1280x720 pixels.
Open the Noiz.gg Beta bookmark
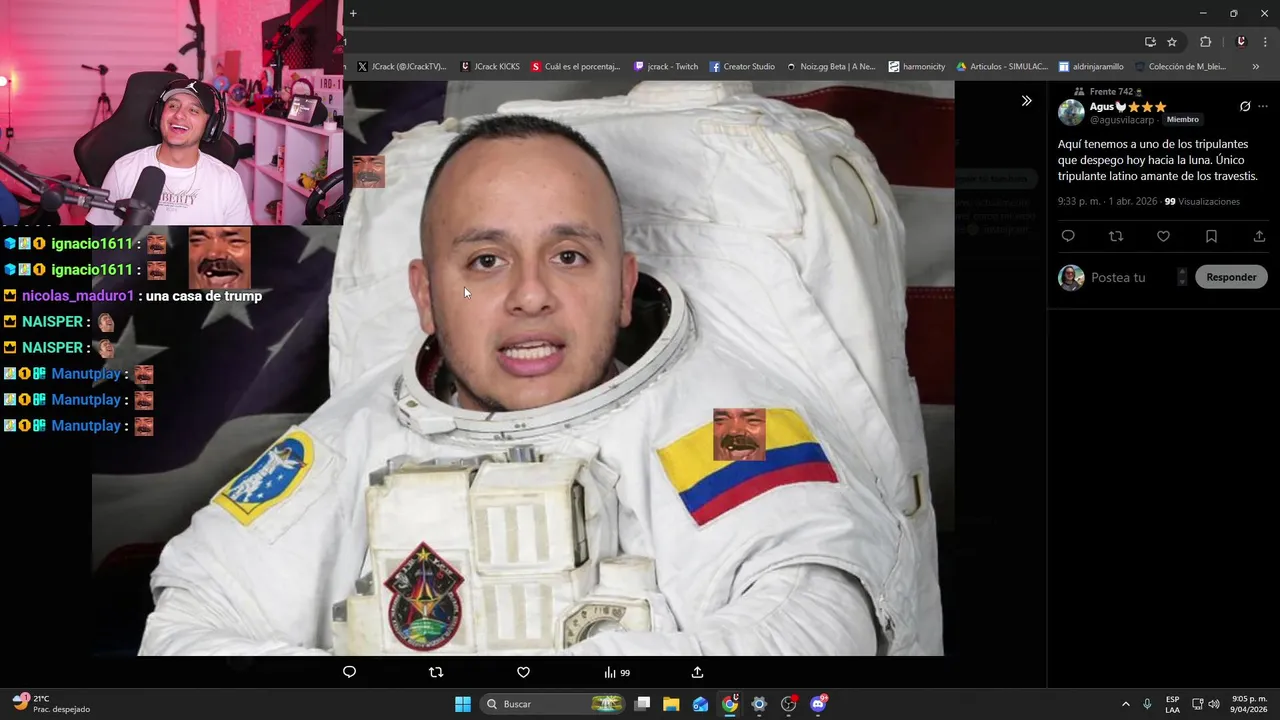click(830, 67)
